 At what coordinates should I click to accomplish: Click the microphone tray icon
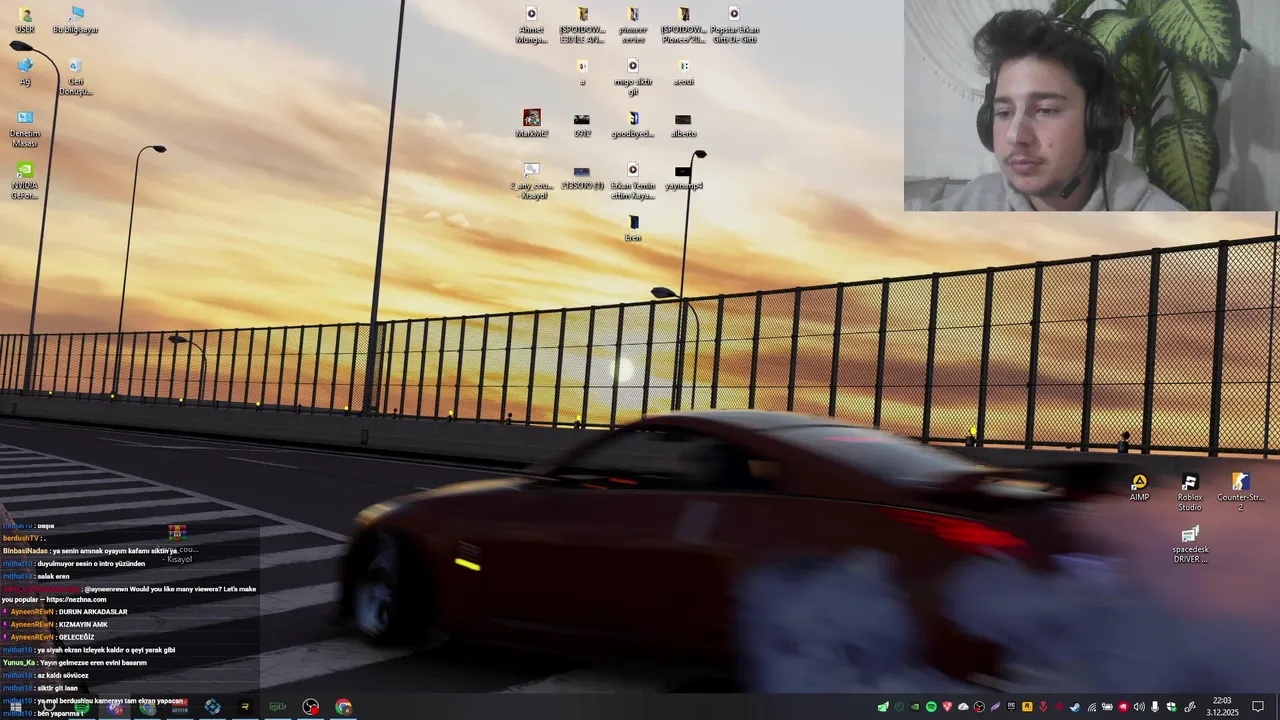tap(1155, 707)
